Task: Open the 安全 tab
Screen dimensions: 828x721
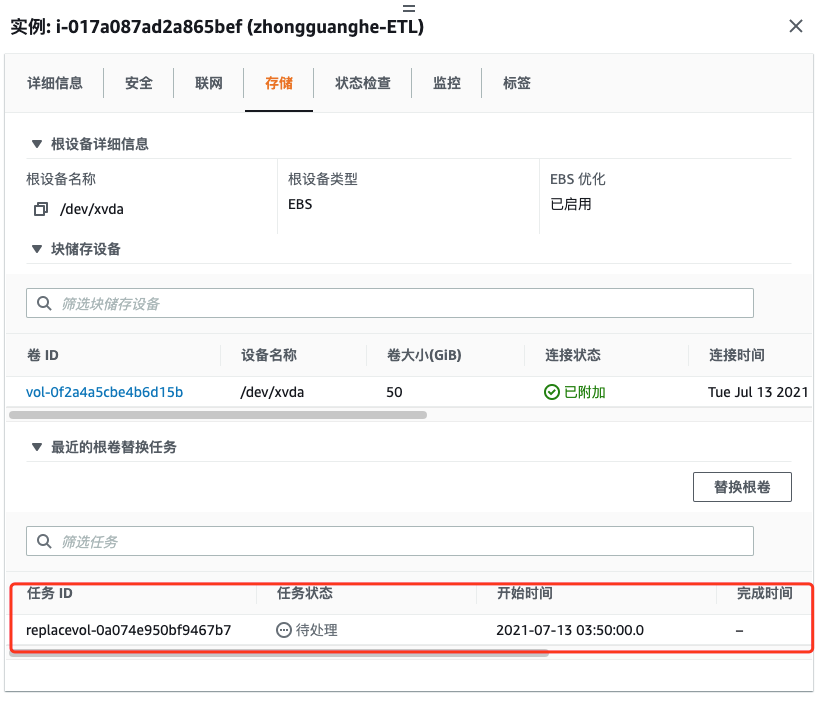Action: point(139,83)
